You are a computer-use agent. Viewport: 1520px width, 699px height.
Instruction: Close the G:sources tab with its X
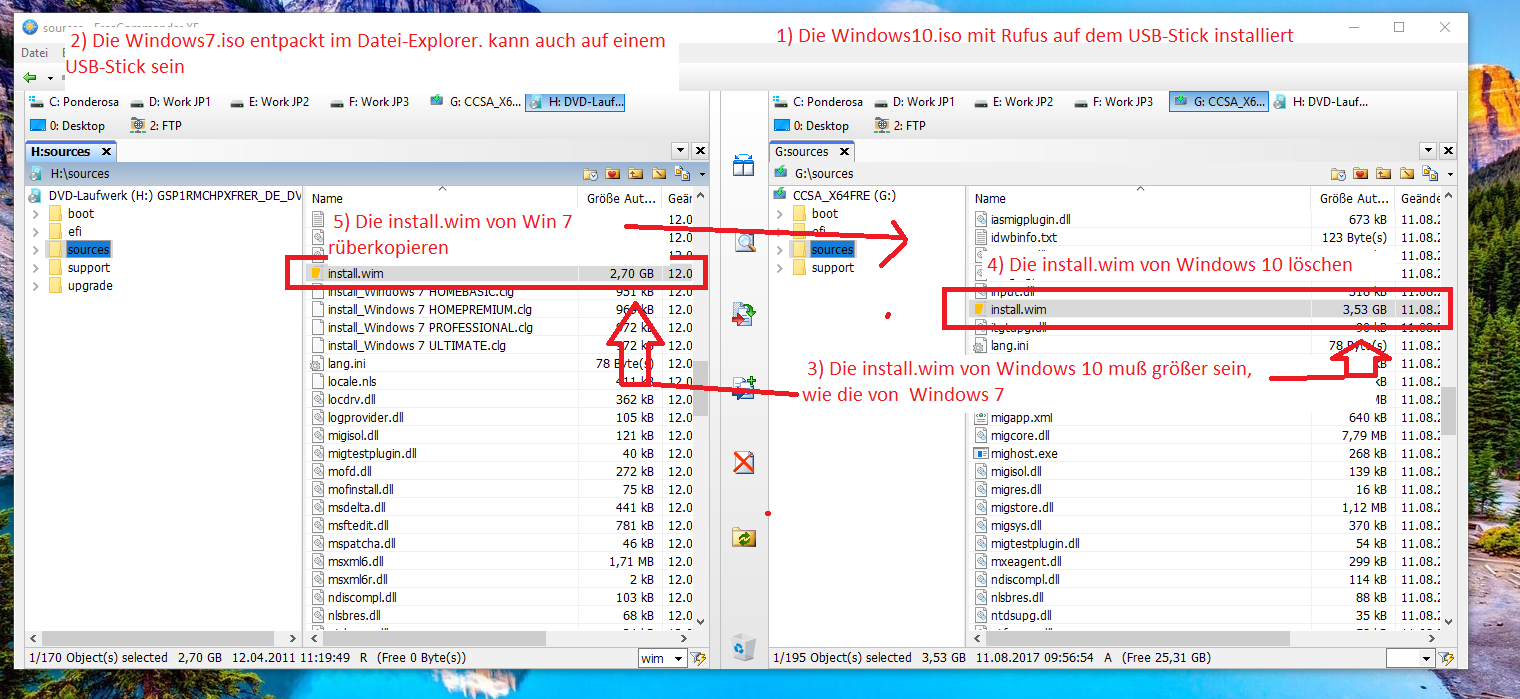pyautogui.click(x=844, y=152)
